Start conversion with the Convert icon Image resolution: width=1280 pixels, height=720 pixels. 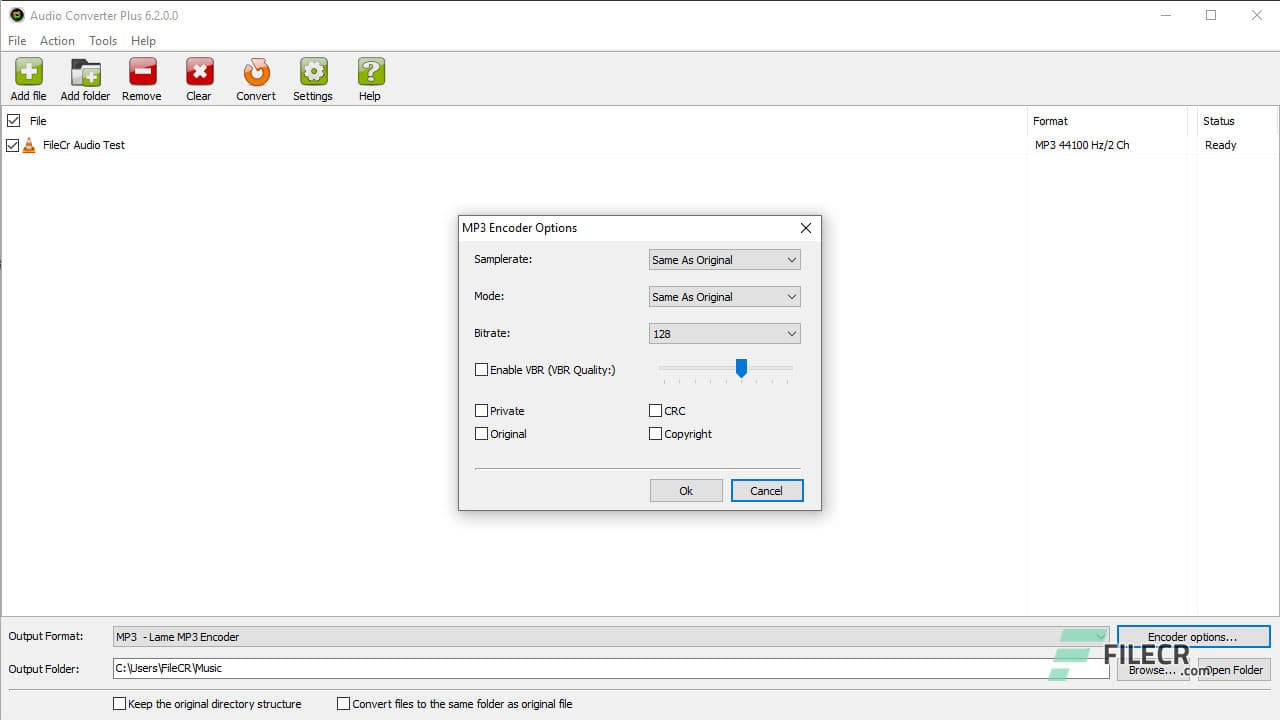(255, 72)
